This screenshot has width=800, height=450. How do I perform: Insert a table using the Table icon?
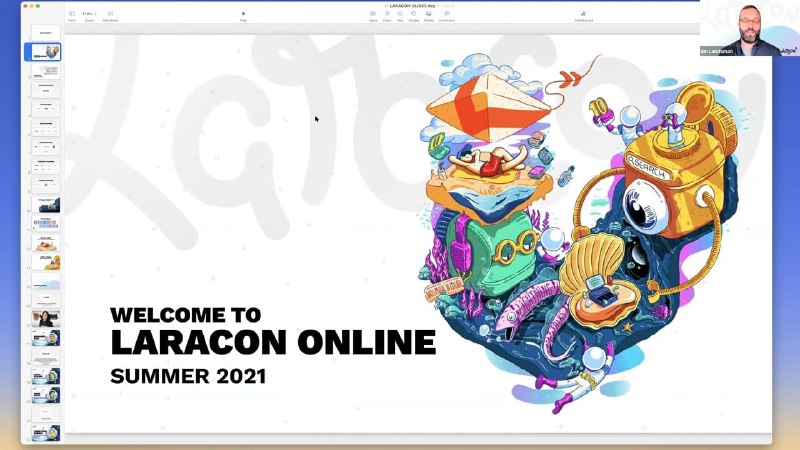coord(373,16)
